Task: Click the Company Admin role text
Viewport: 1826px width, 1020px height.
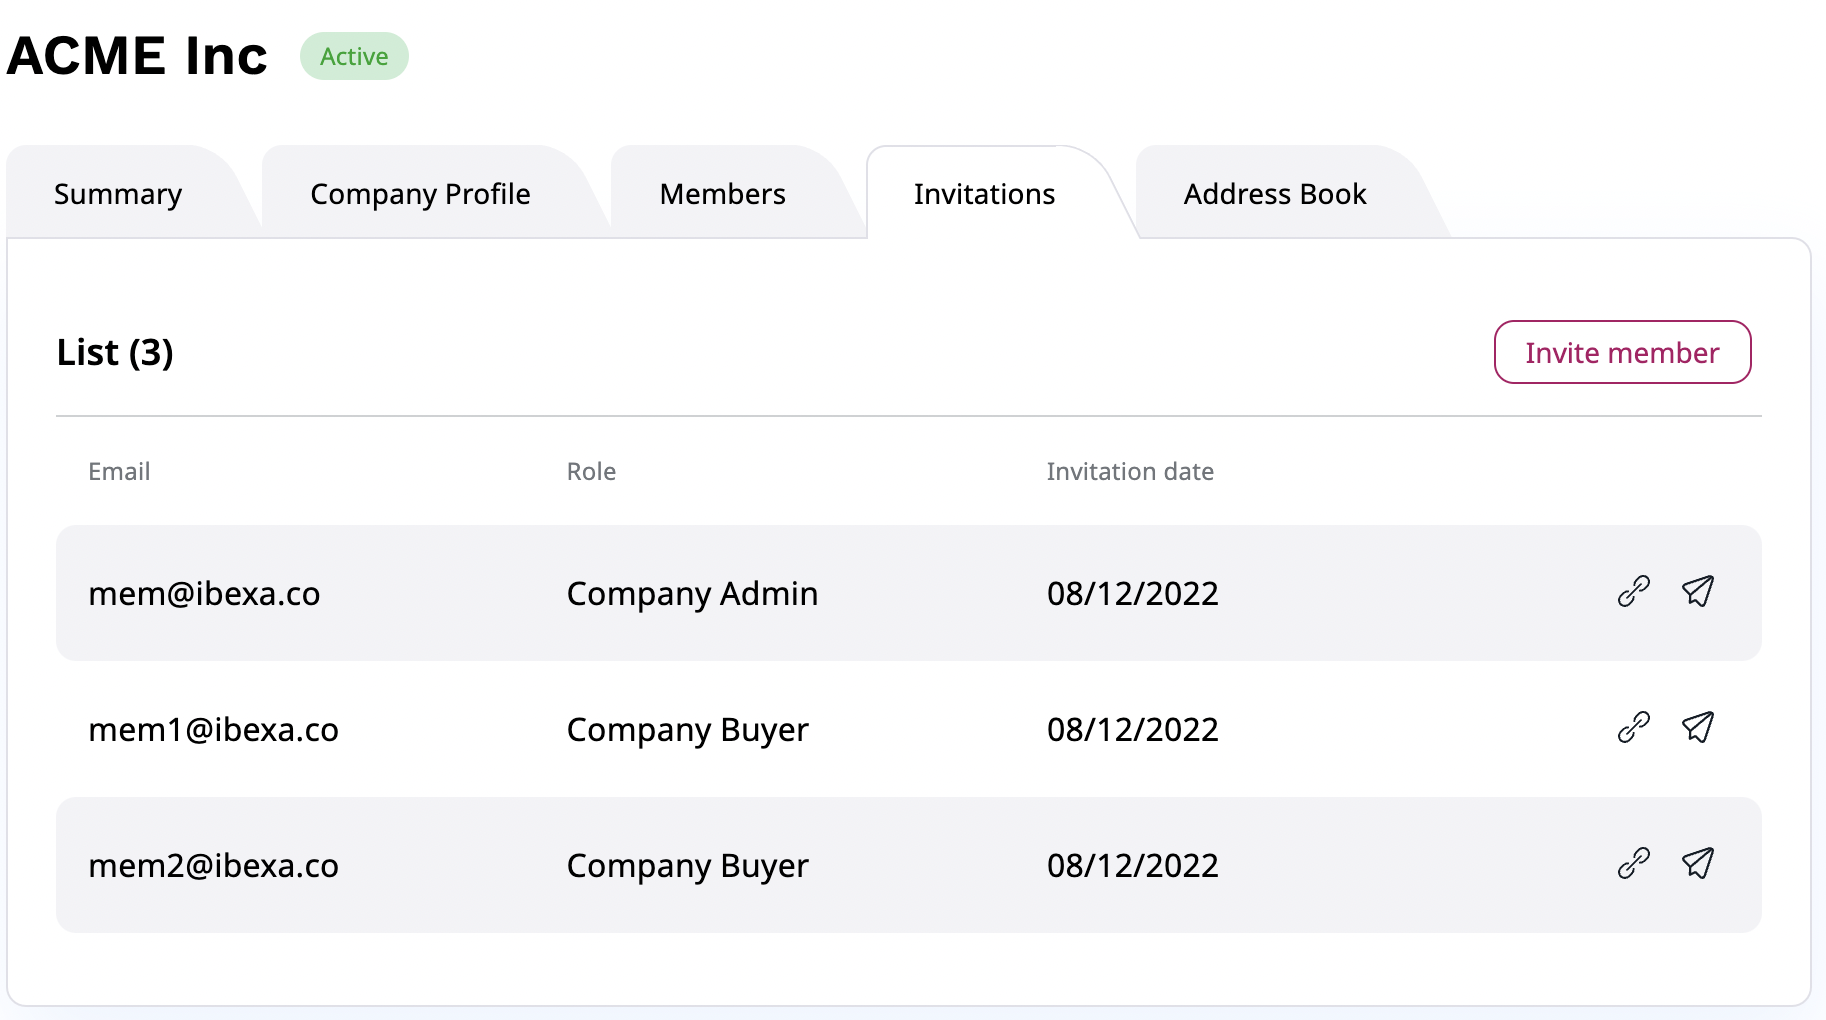Action: [x=692, y=592]
